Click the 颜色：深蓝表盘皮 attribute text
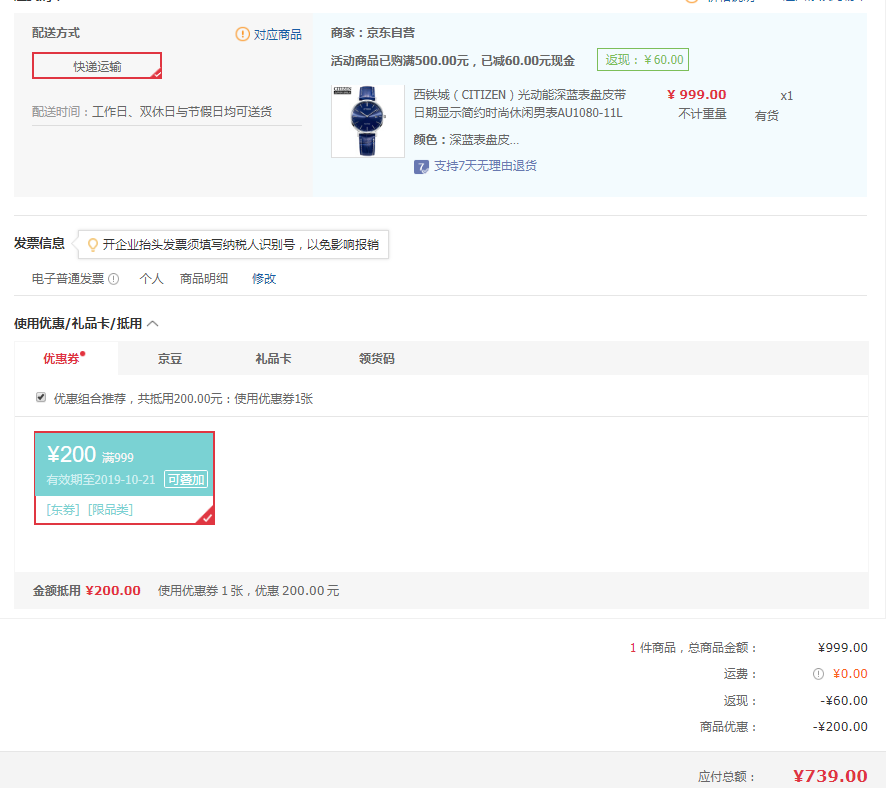887x788 pixels. tap(466, 140)
